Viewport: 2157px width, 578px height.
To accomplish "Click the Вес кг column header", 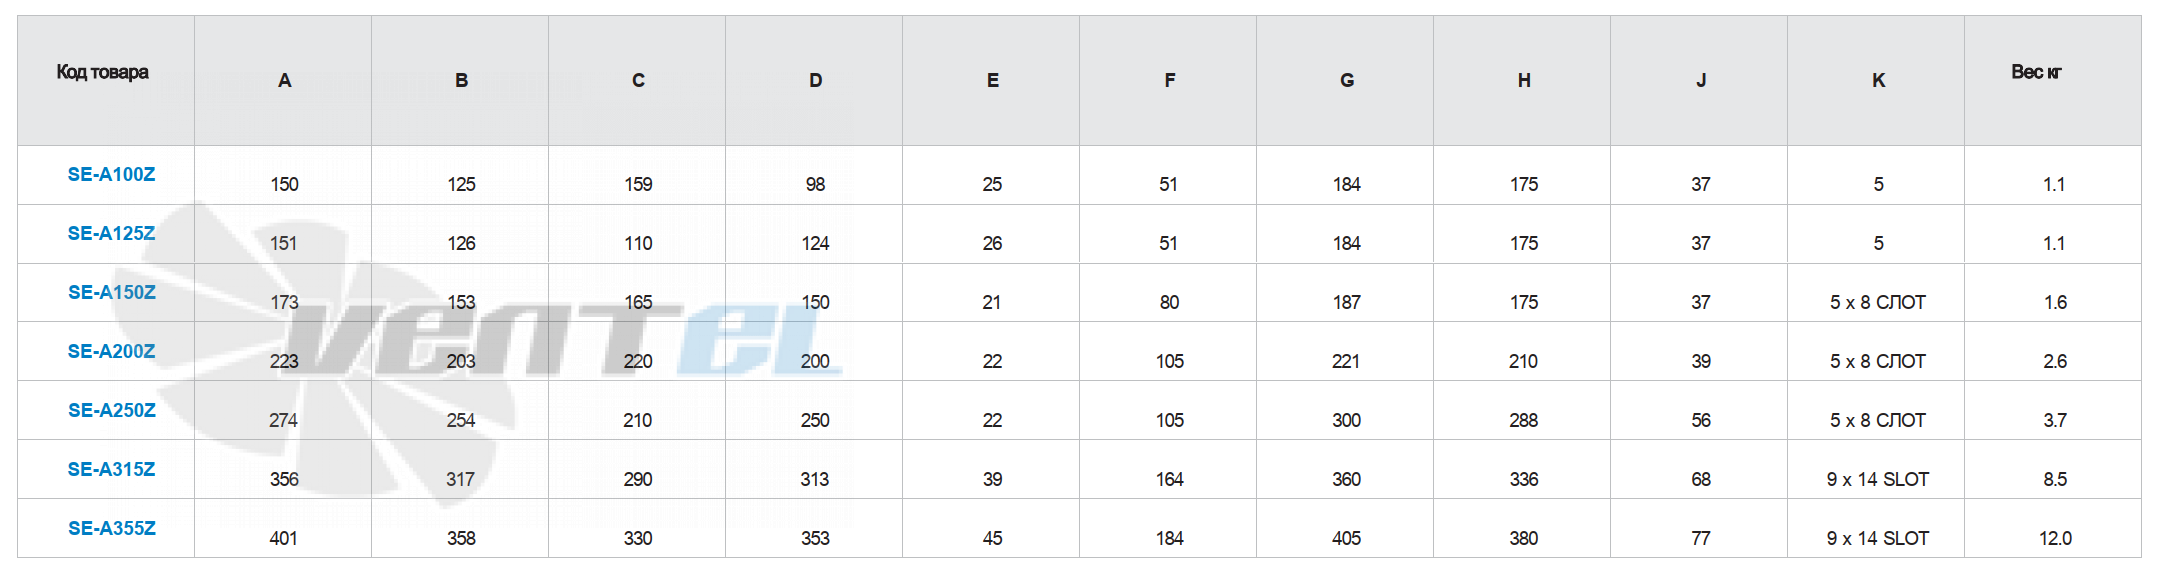I will [x=2036, y=72].
